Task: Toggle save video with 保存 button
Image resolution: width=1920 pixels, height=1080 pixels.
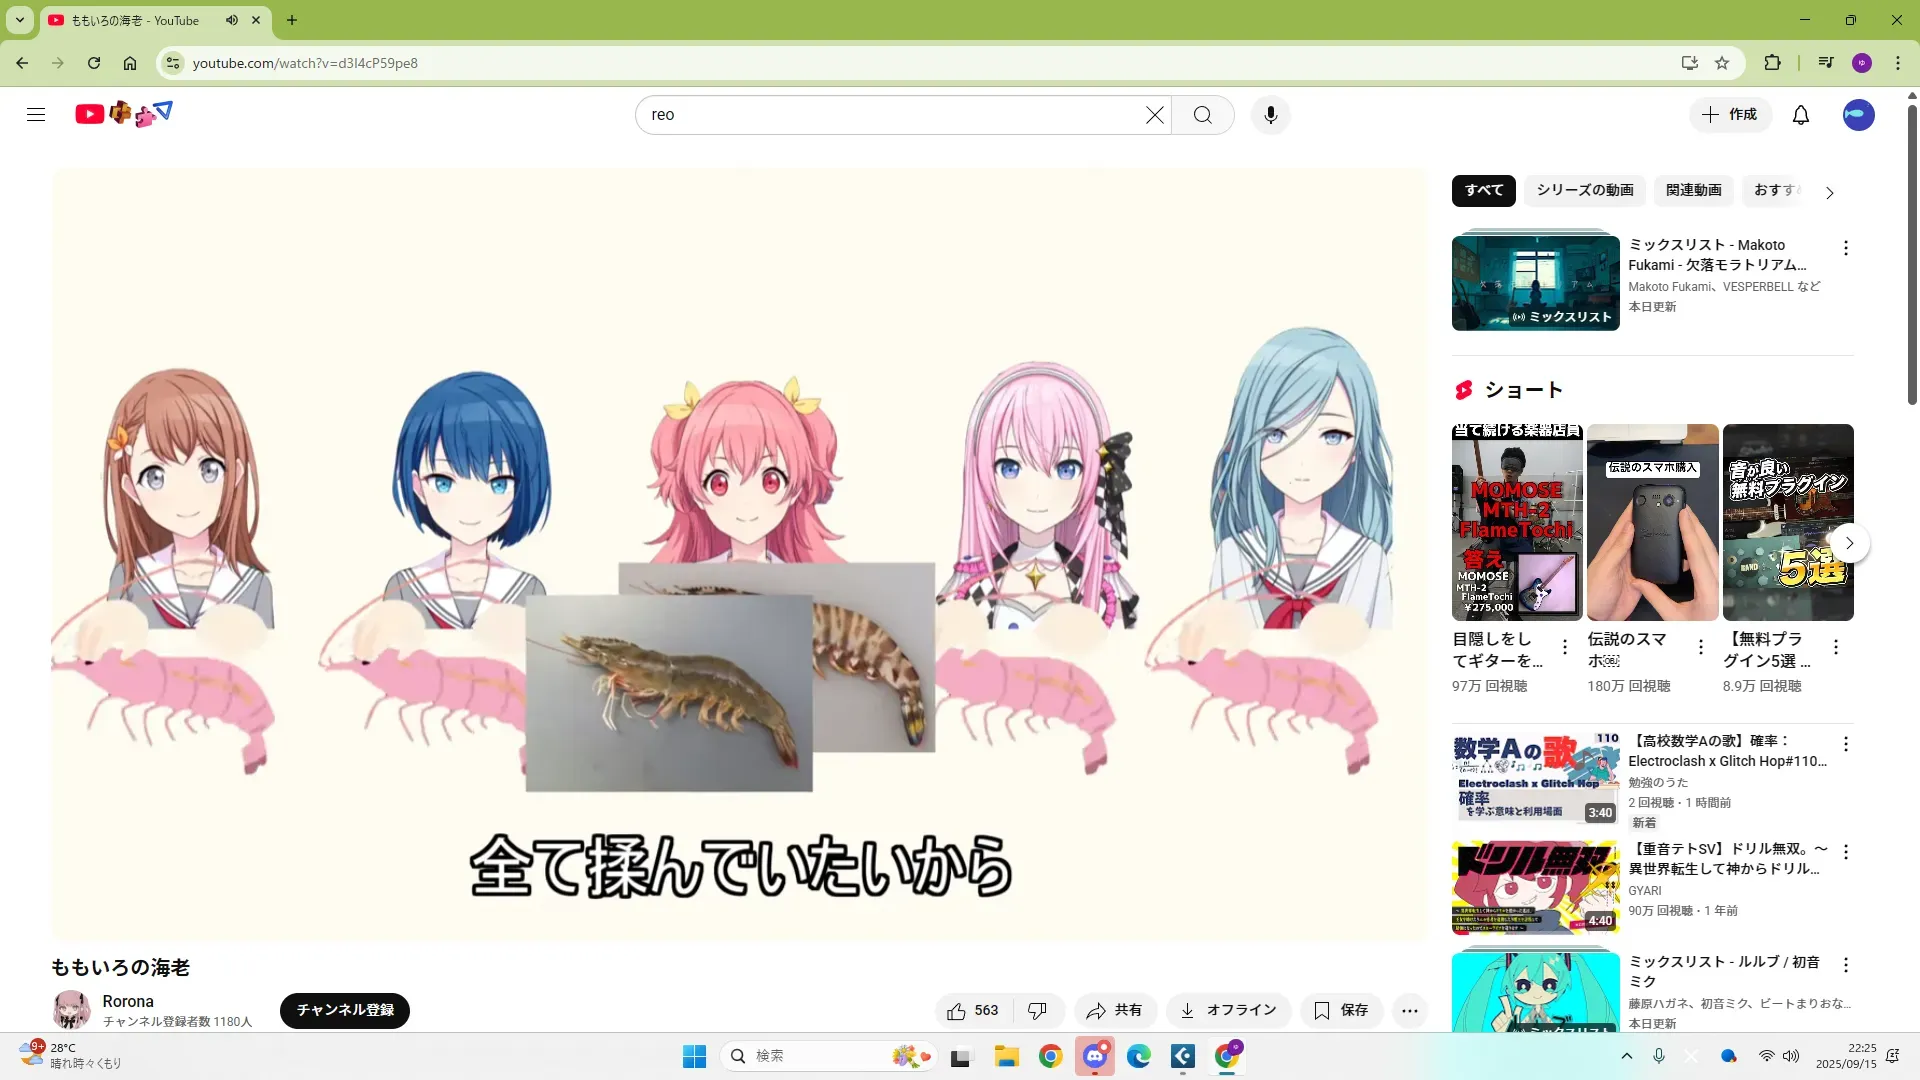Action: 1341,1011
